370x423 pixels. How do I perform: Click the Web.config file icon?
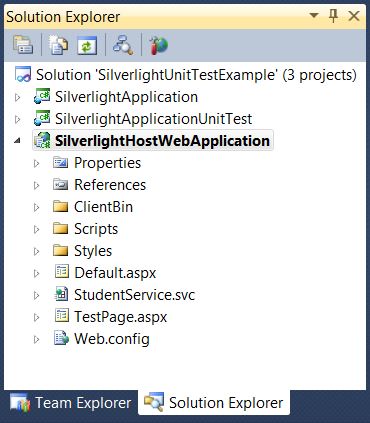click(x=62, y=338)
